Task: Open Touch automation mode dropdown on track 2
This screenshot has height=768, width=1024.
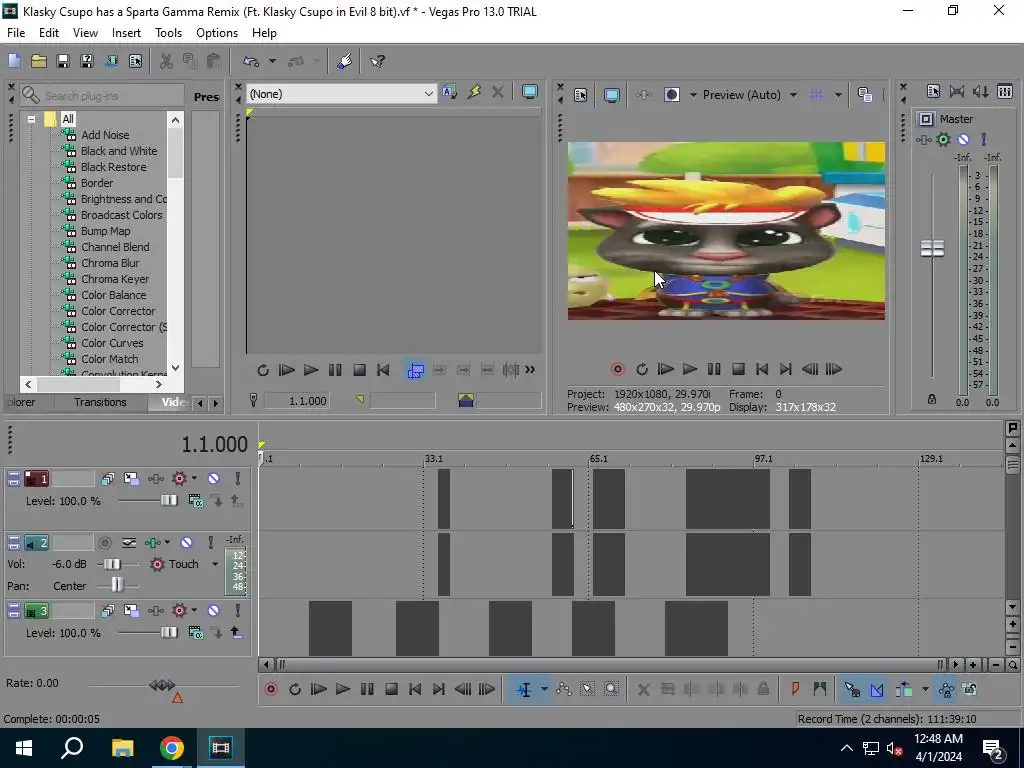Action: tap(215, 564)
